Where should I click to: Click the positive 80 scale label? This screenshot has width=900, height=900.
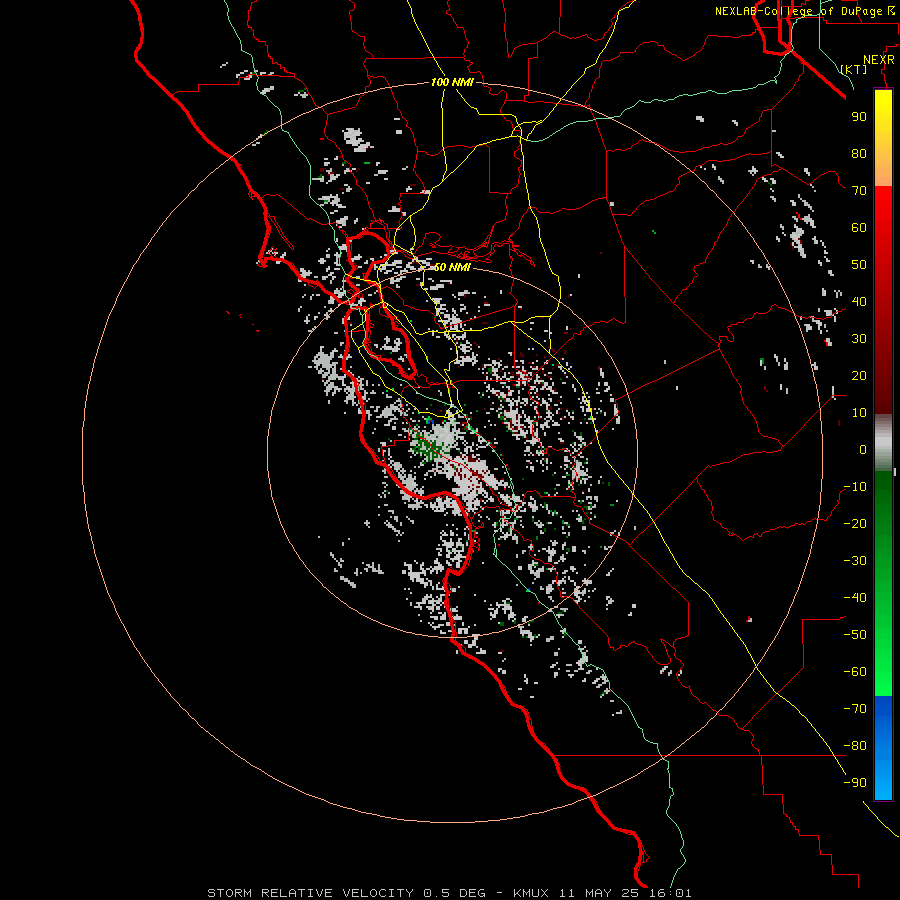859,154
